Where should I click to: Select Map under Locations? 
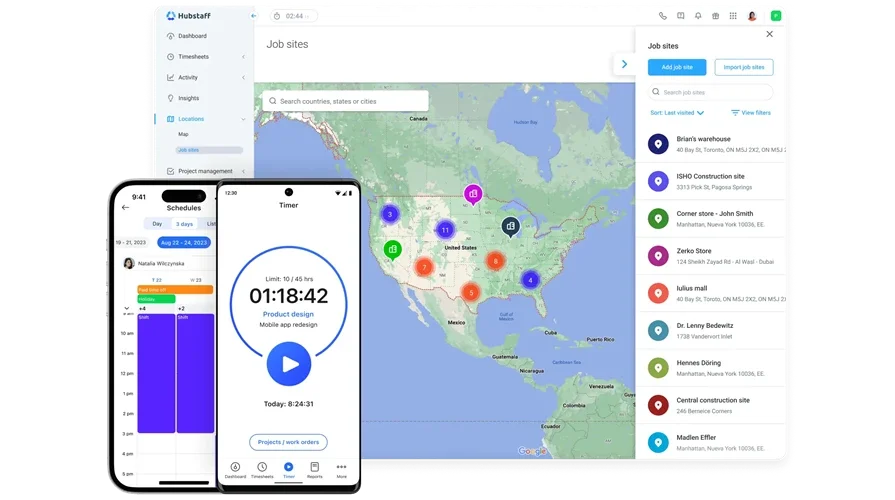coord(183,134)
